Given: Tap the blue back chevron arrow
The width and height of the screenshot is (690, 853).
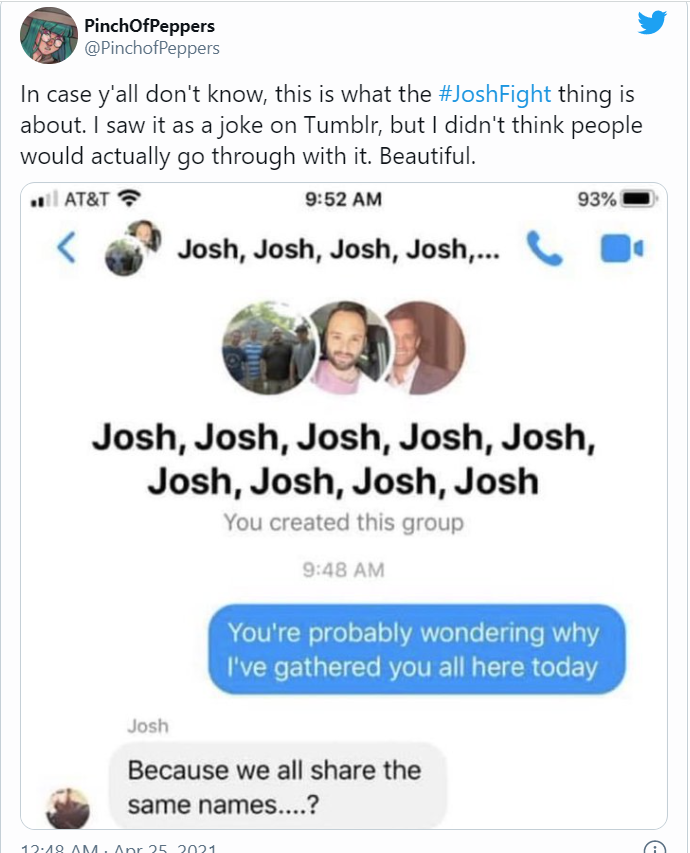Looking at the screenshot, I should [66, 248].
